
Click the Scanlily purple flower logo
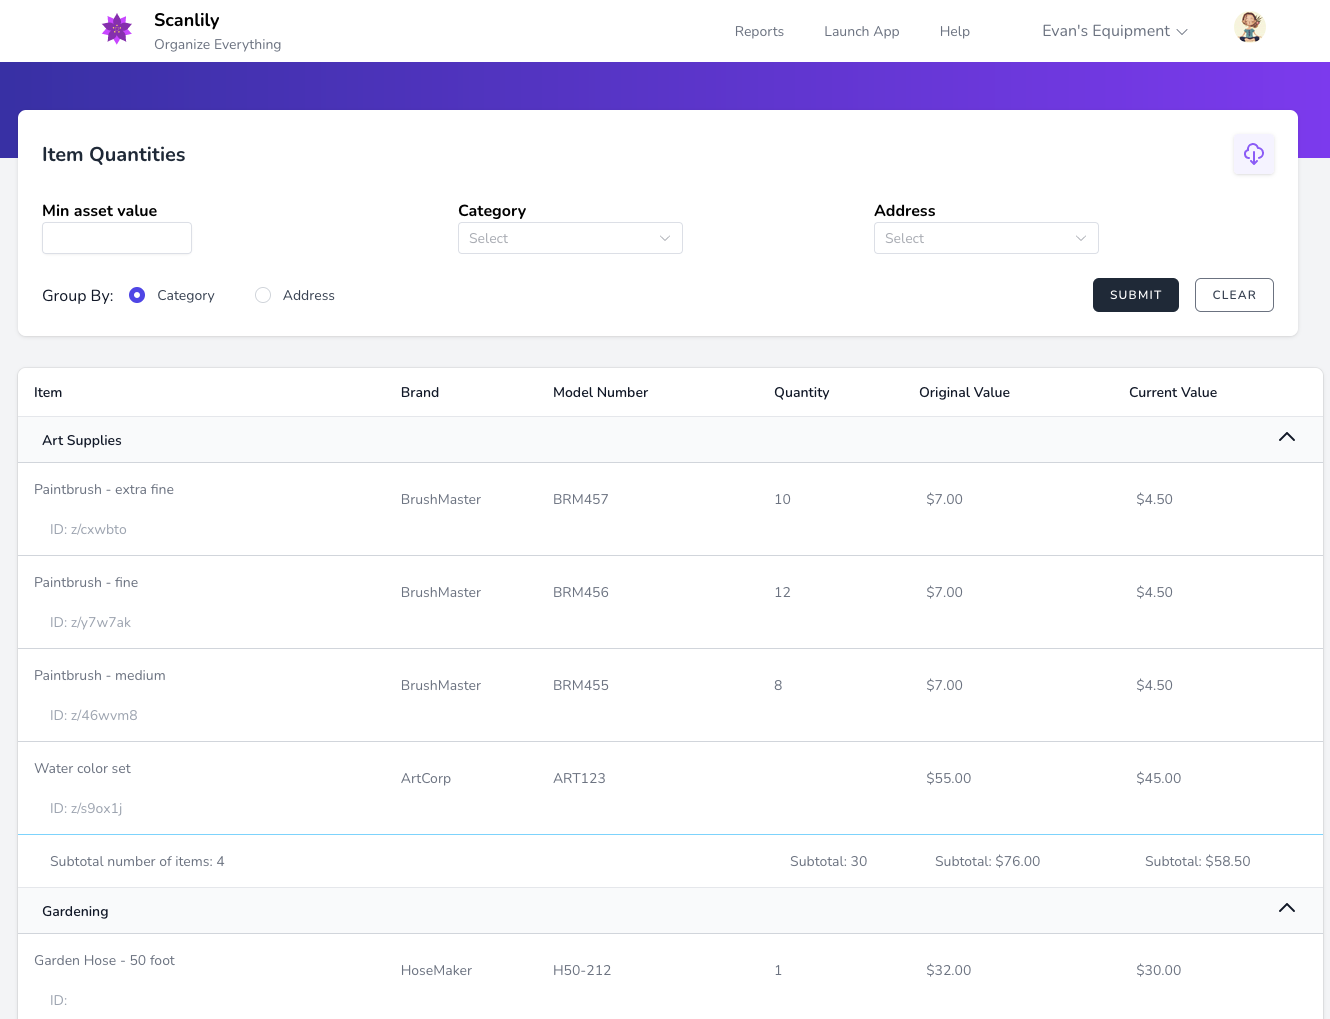point(117,29)
